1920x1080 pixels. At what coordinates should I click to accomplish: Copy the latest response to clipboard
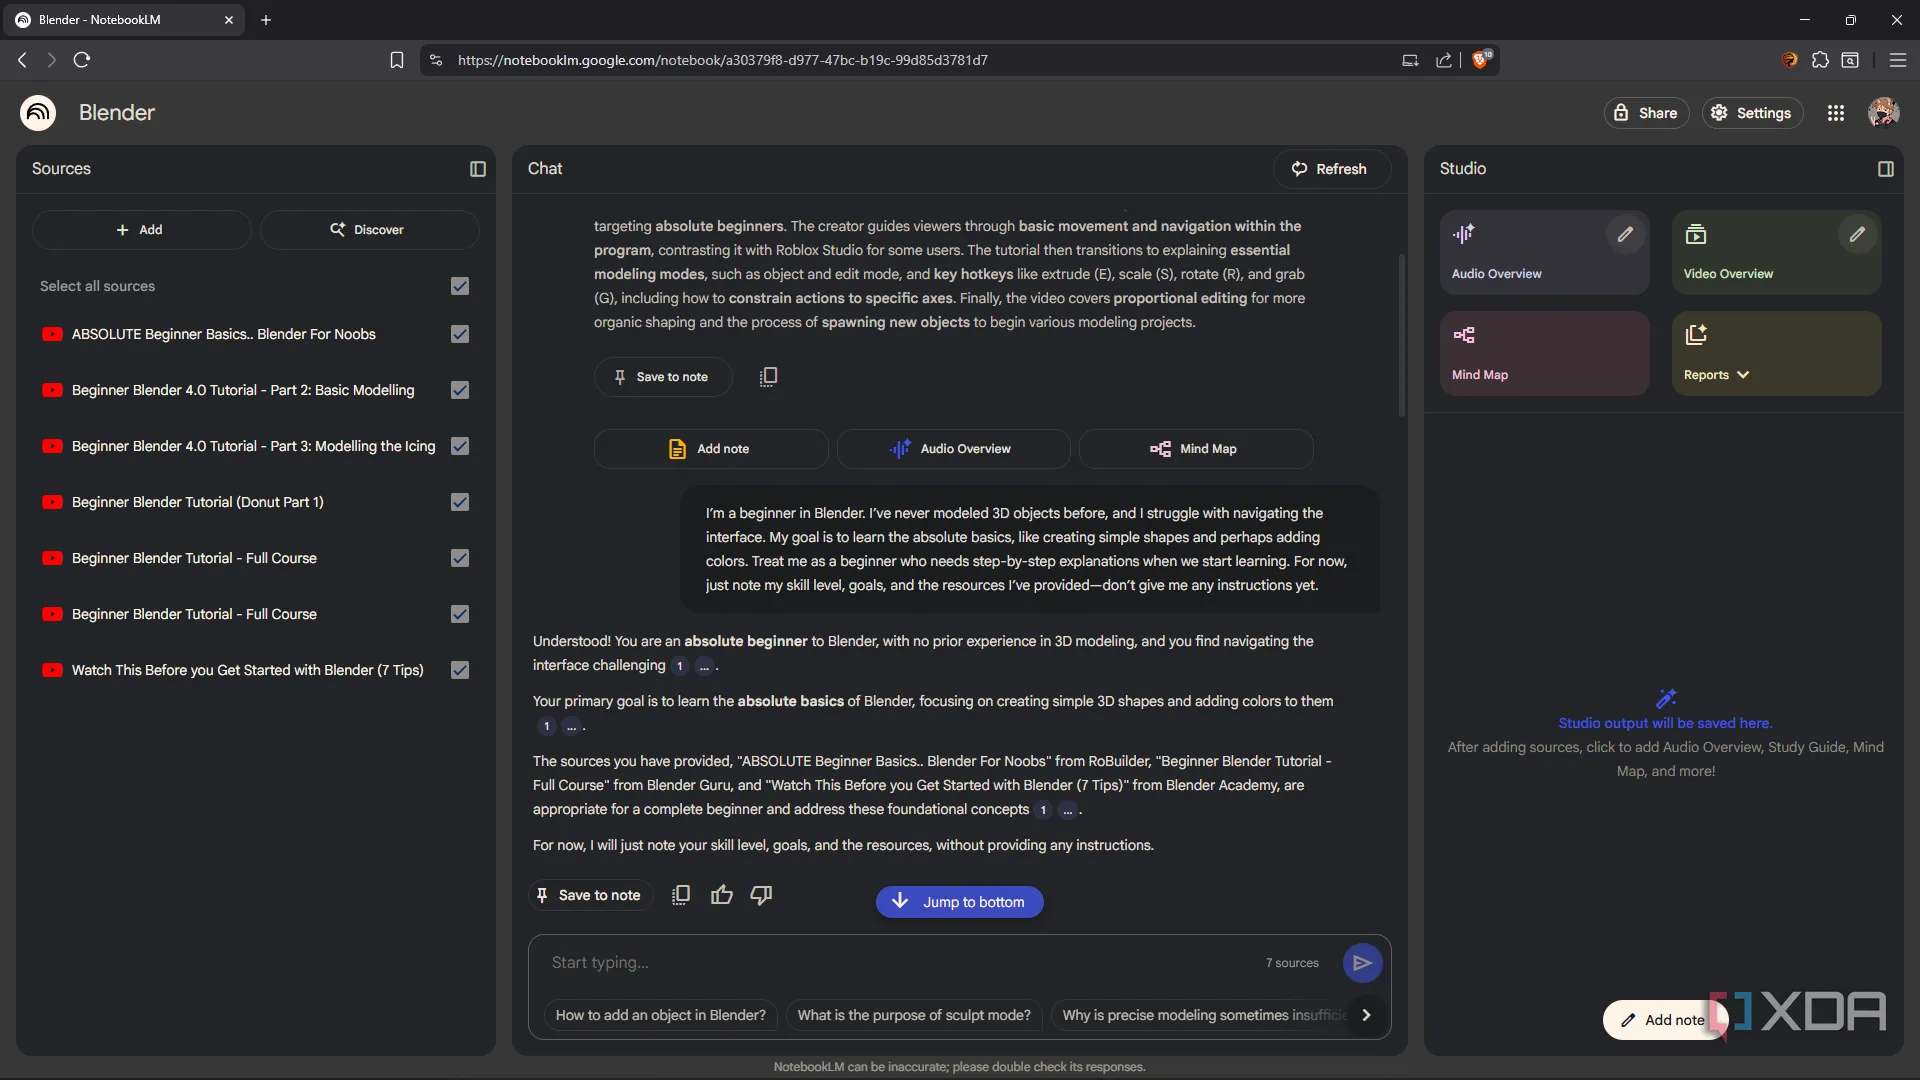tap(681, 895)
